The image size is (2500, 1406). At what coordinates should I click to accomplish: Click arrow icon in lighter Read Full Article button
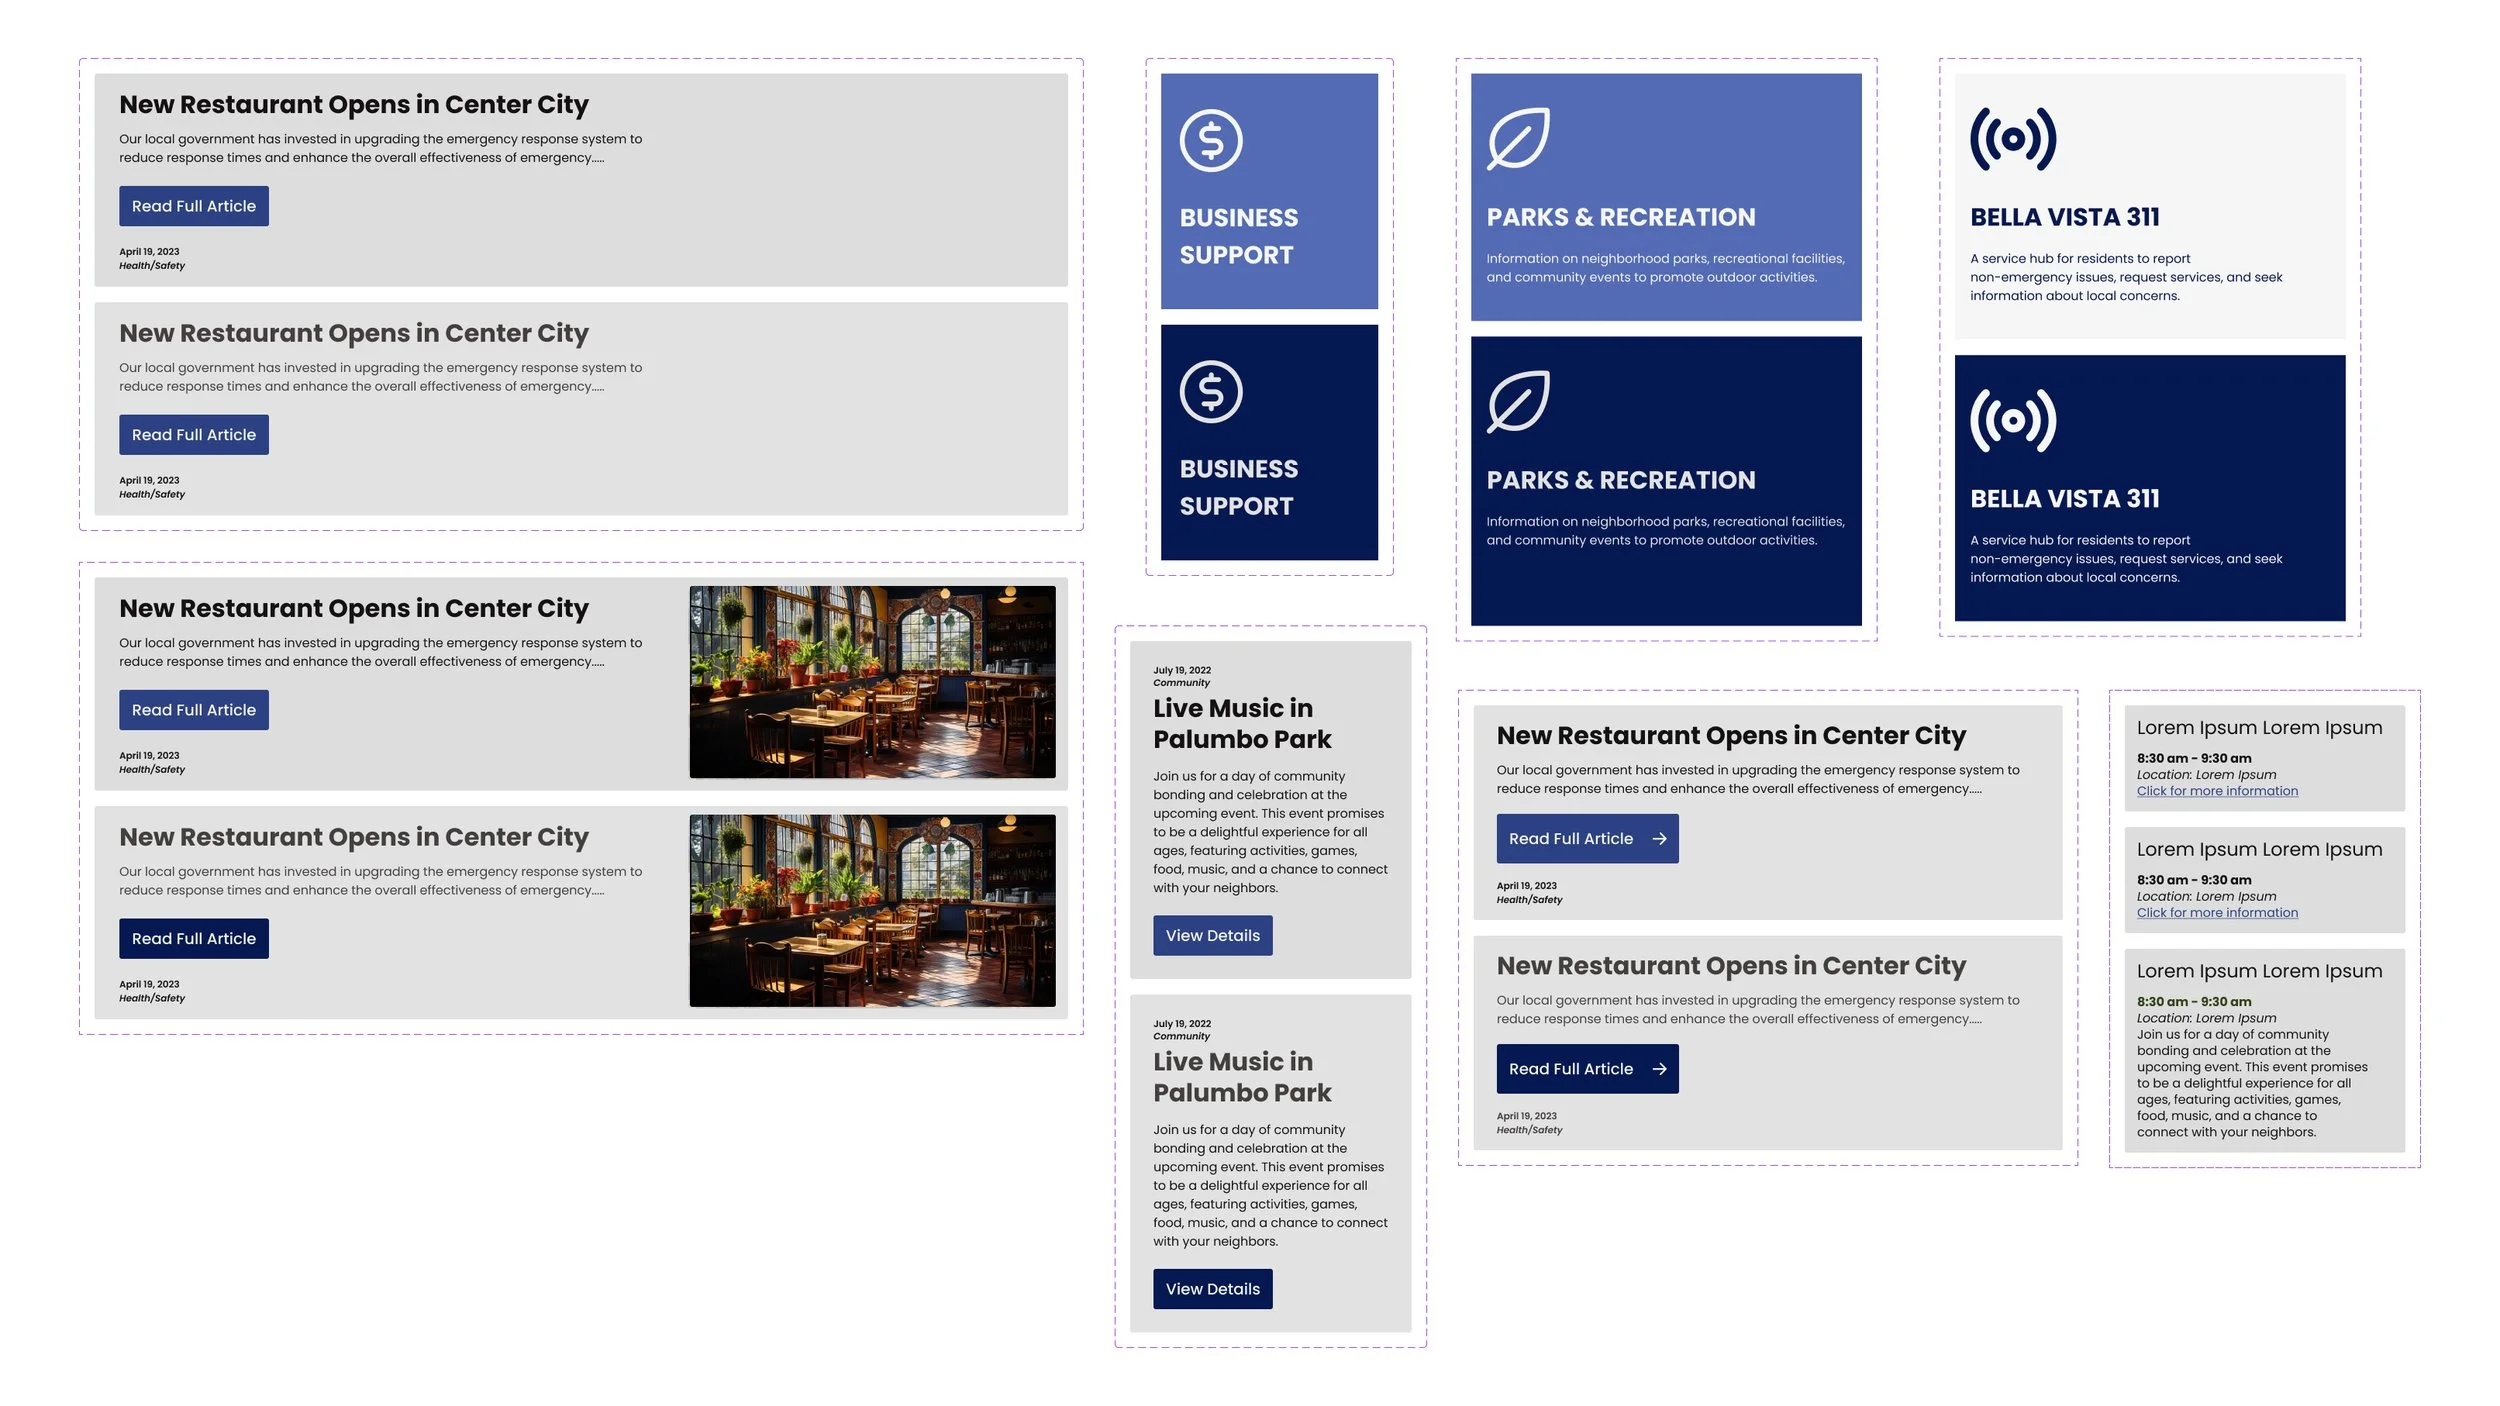1659,839
